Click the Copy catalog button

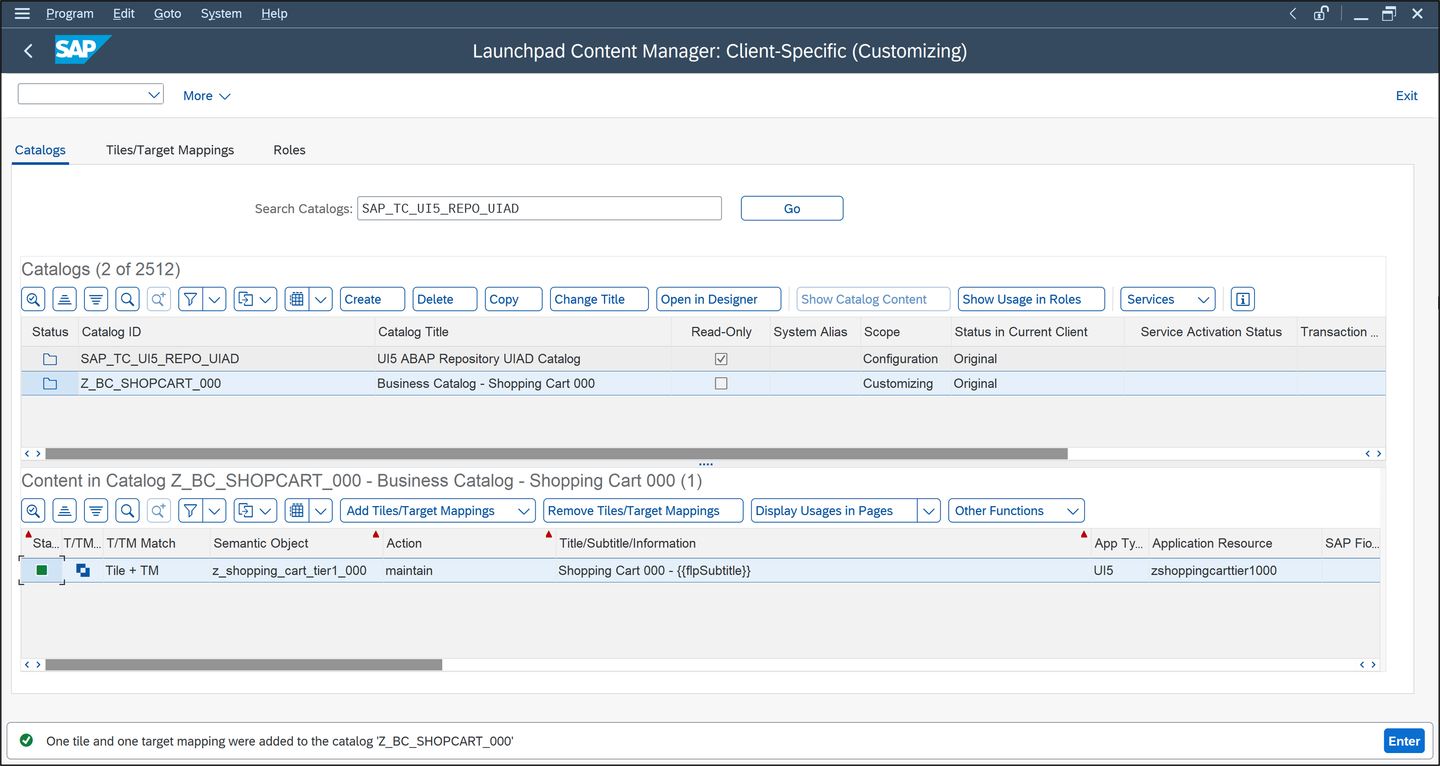pos(514,299)
